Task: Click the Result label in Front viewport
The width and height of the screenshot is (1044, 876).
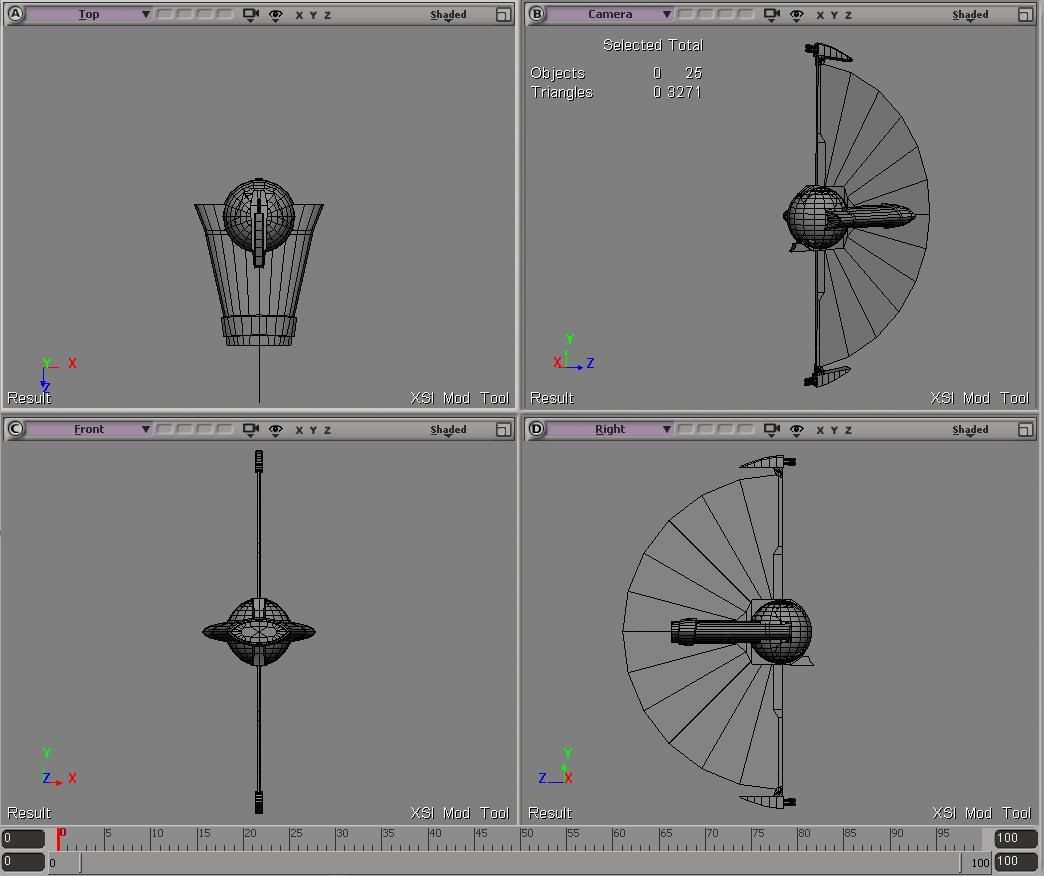Action: click(29, 813)
